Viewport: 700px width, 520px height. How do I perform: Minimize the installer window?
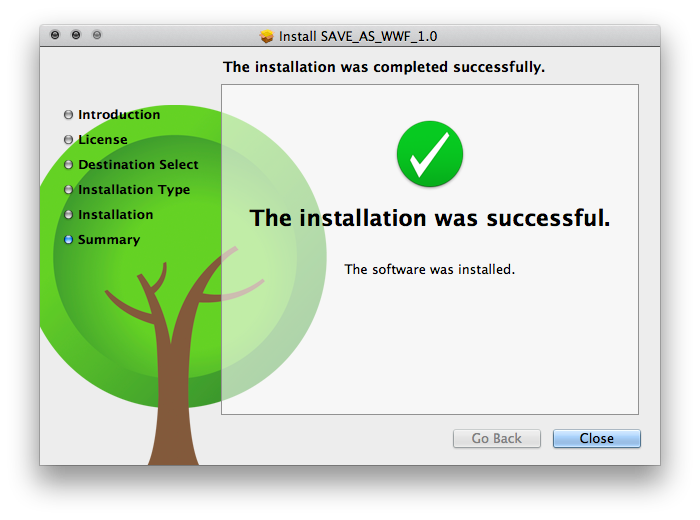pos(76,35)
